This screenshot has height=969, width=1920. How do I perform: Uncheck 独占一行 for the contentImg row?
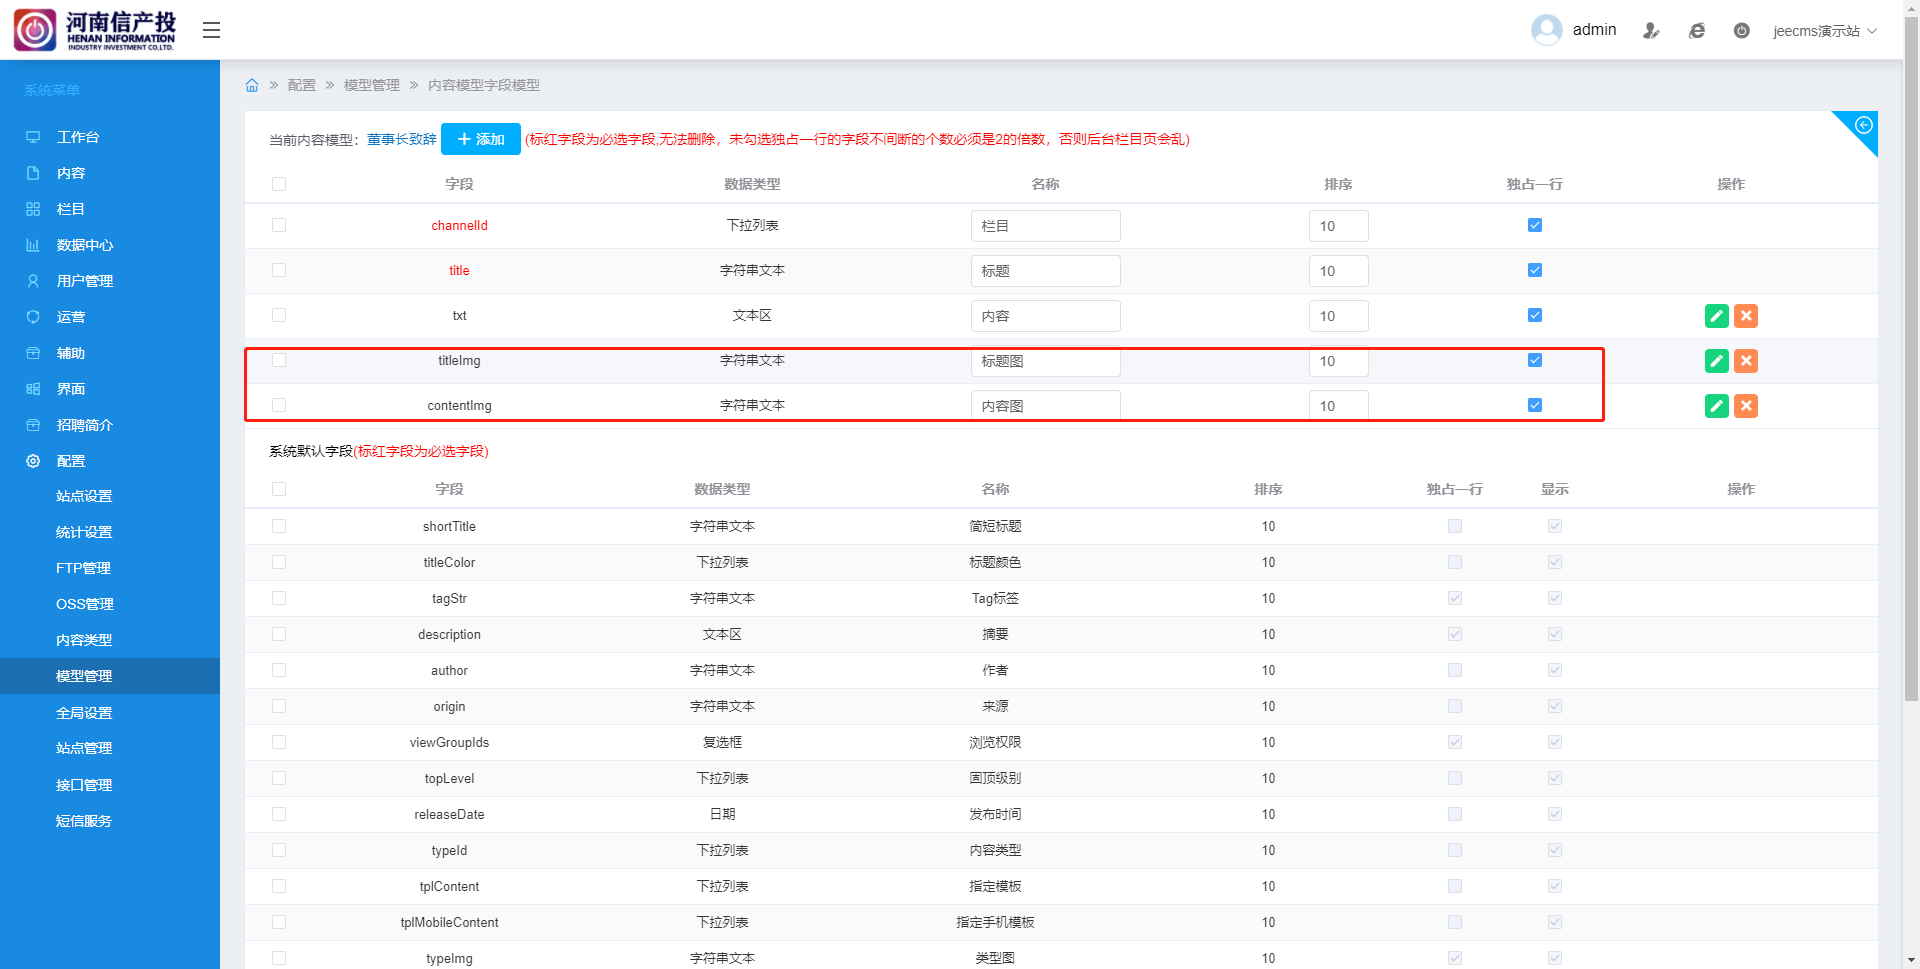click(x=1535, y=405)
